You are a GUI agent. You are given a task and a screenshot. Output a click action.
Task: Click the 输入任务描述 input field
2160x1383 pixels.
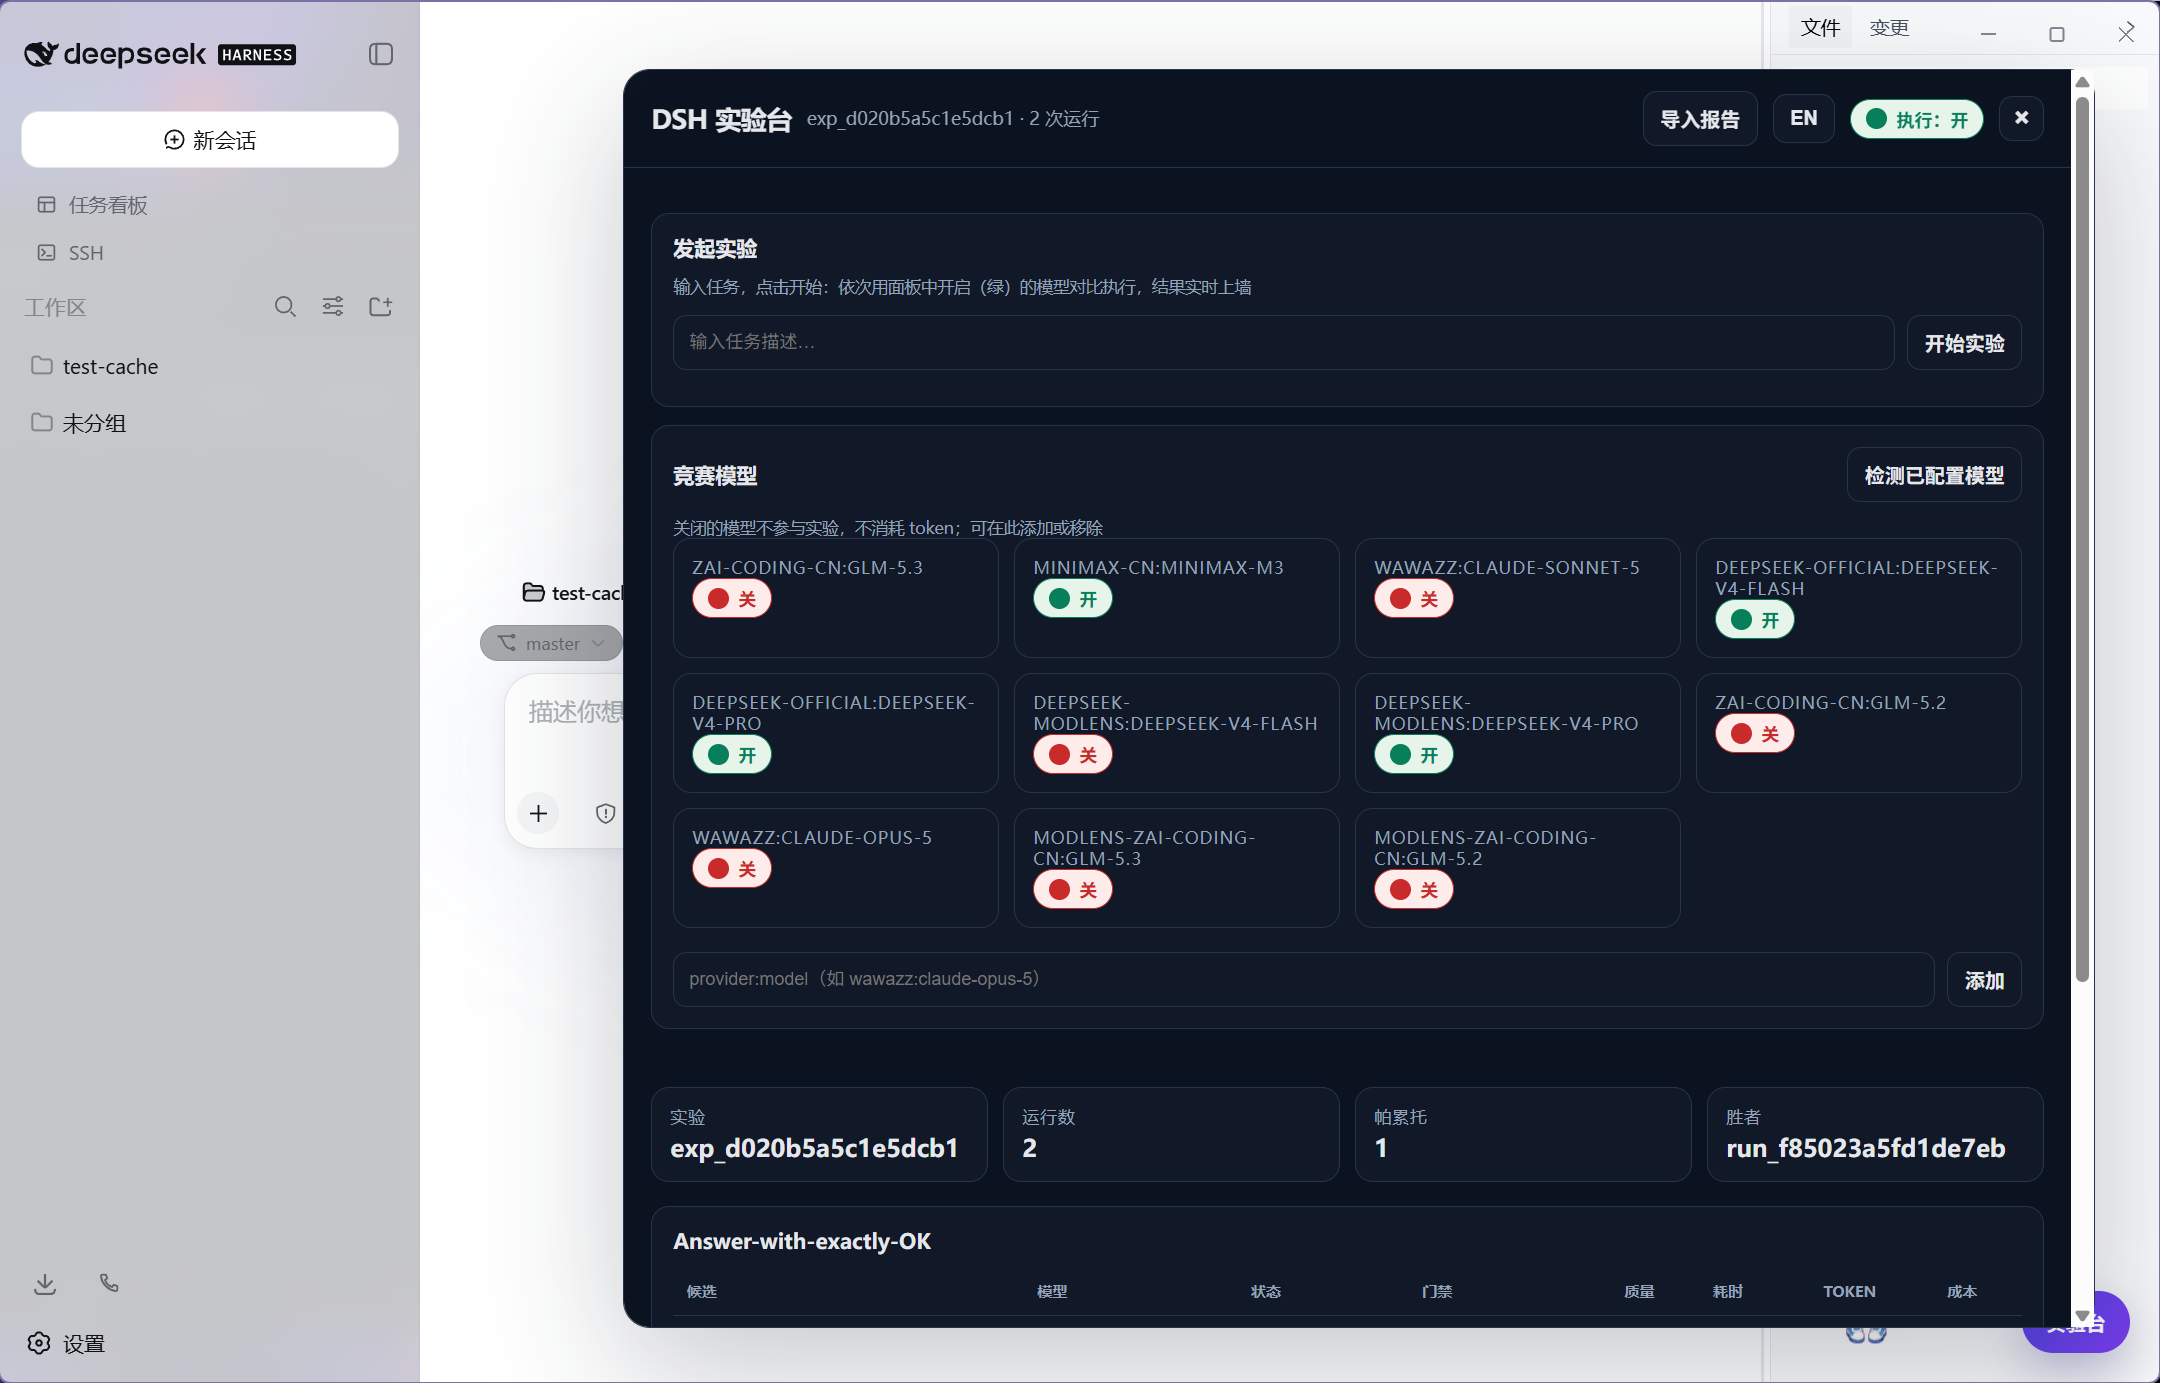1283,342
